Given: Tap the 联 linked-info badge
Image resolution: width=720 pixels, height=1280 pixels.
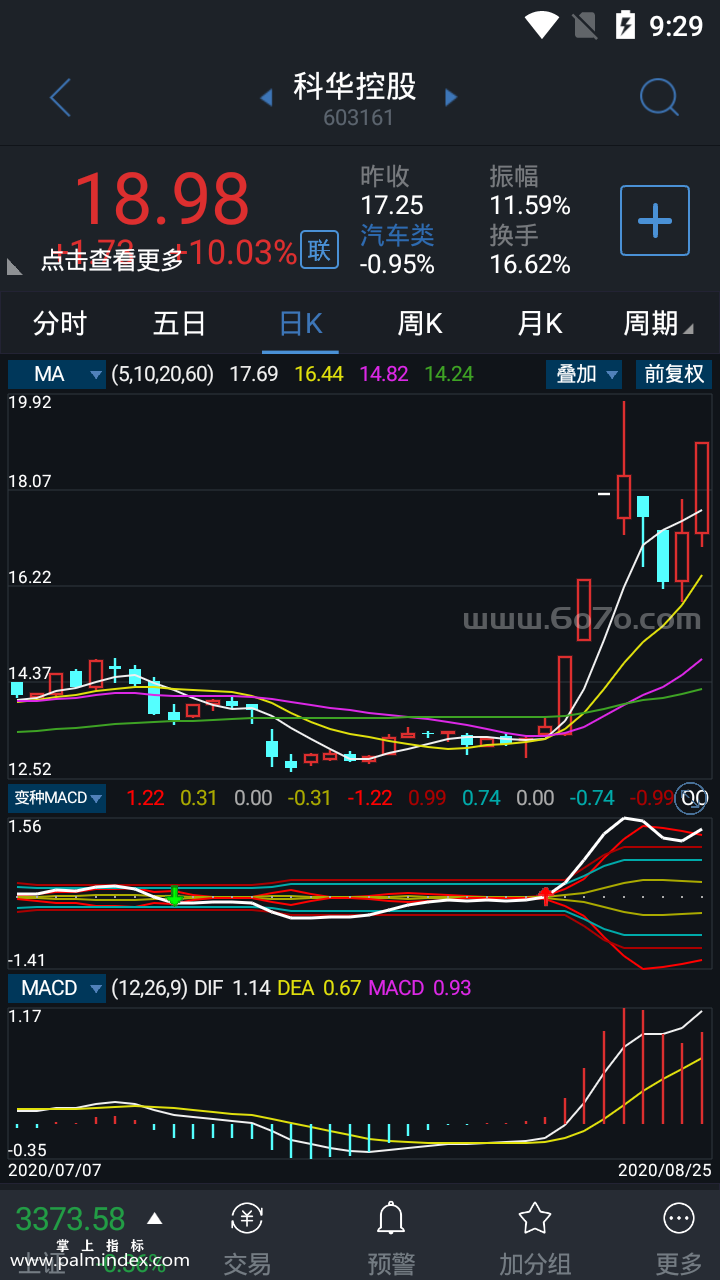Looking at the screenshot, I should (x=319, y=250).
